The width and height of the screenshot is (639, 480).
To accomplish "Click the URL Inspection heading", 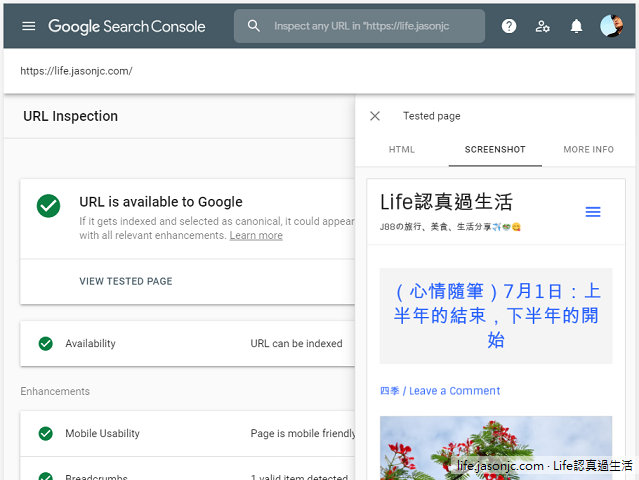I will pyautogui.click(x=71, y=116).
